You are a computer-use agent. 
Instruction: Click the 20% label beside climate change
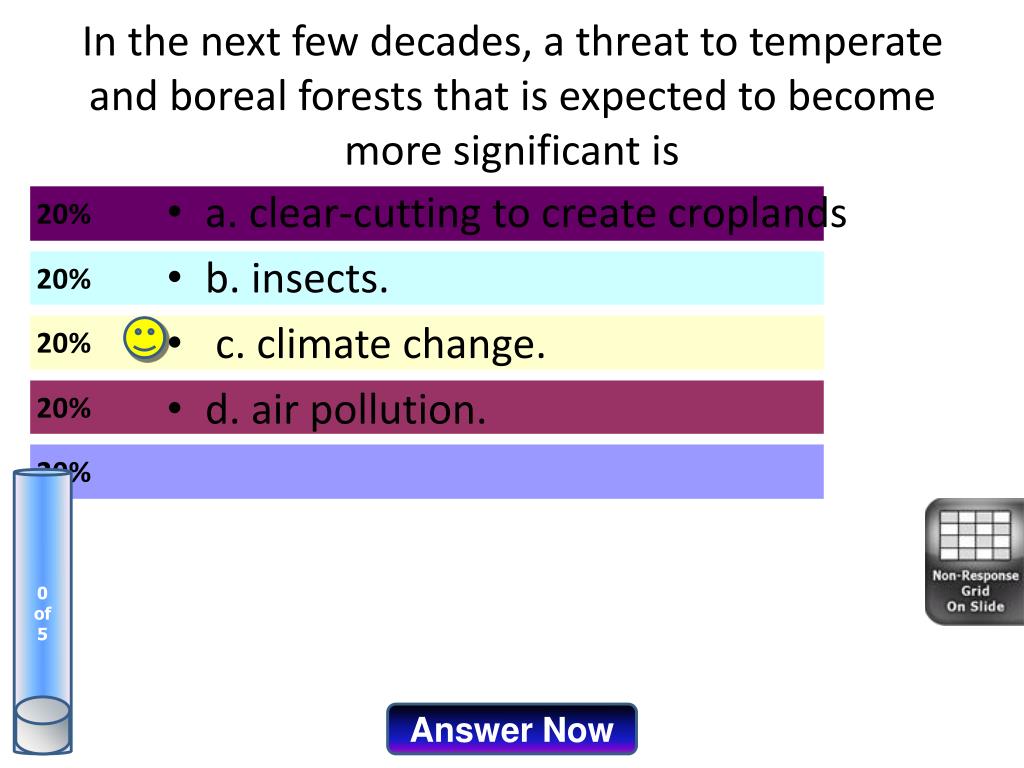click(x=63, y=344)
